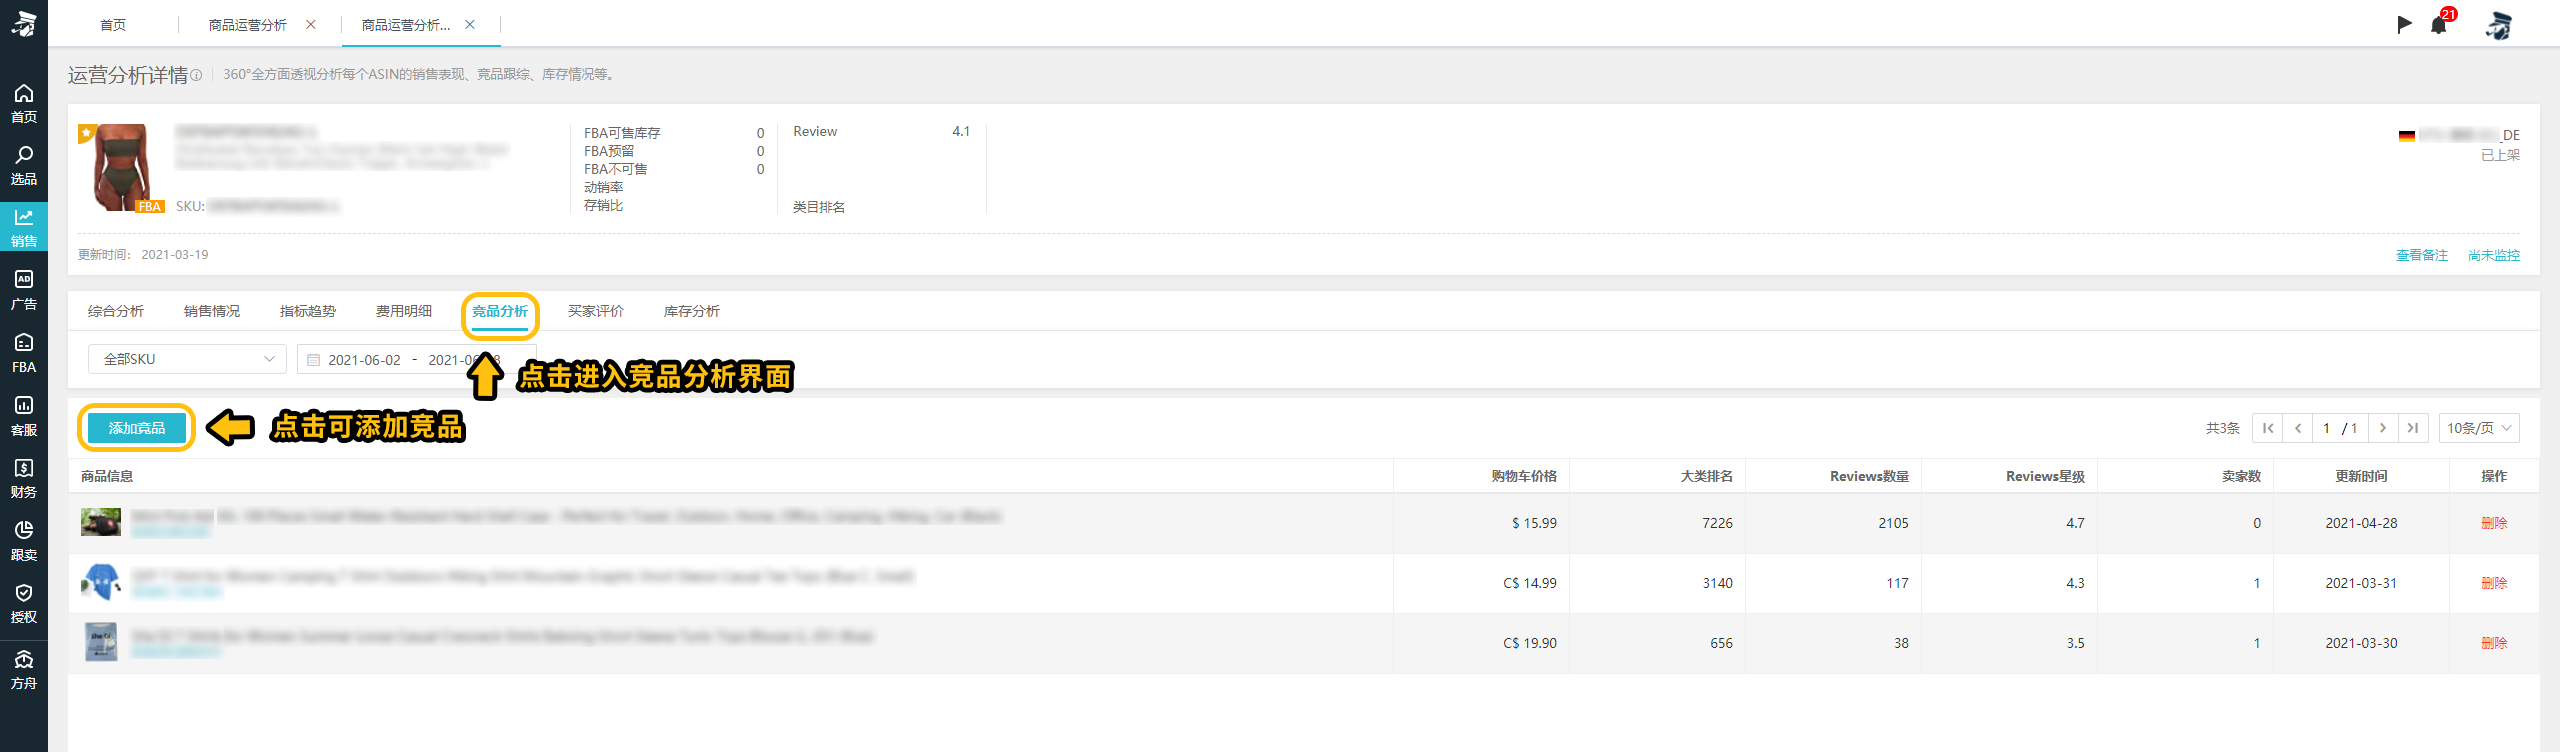The height and width of the screenshot is (752, 2560).
Task: Click the 查看备注 link
Action: [x=2421, y=255]
